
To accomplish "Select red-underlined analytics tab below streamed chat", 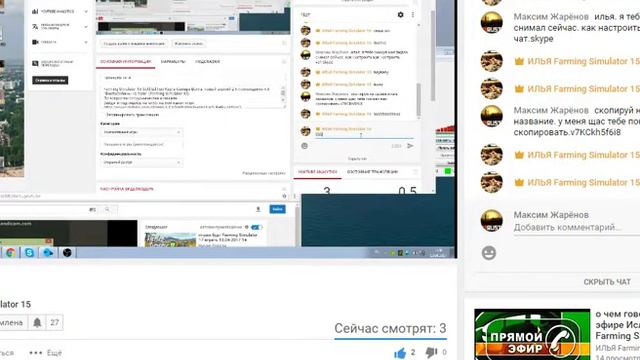I will click(x=318, y=172).
